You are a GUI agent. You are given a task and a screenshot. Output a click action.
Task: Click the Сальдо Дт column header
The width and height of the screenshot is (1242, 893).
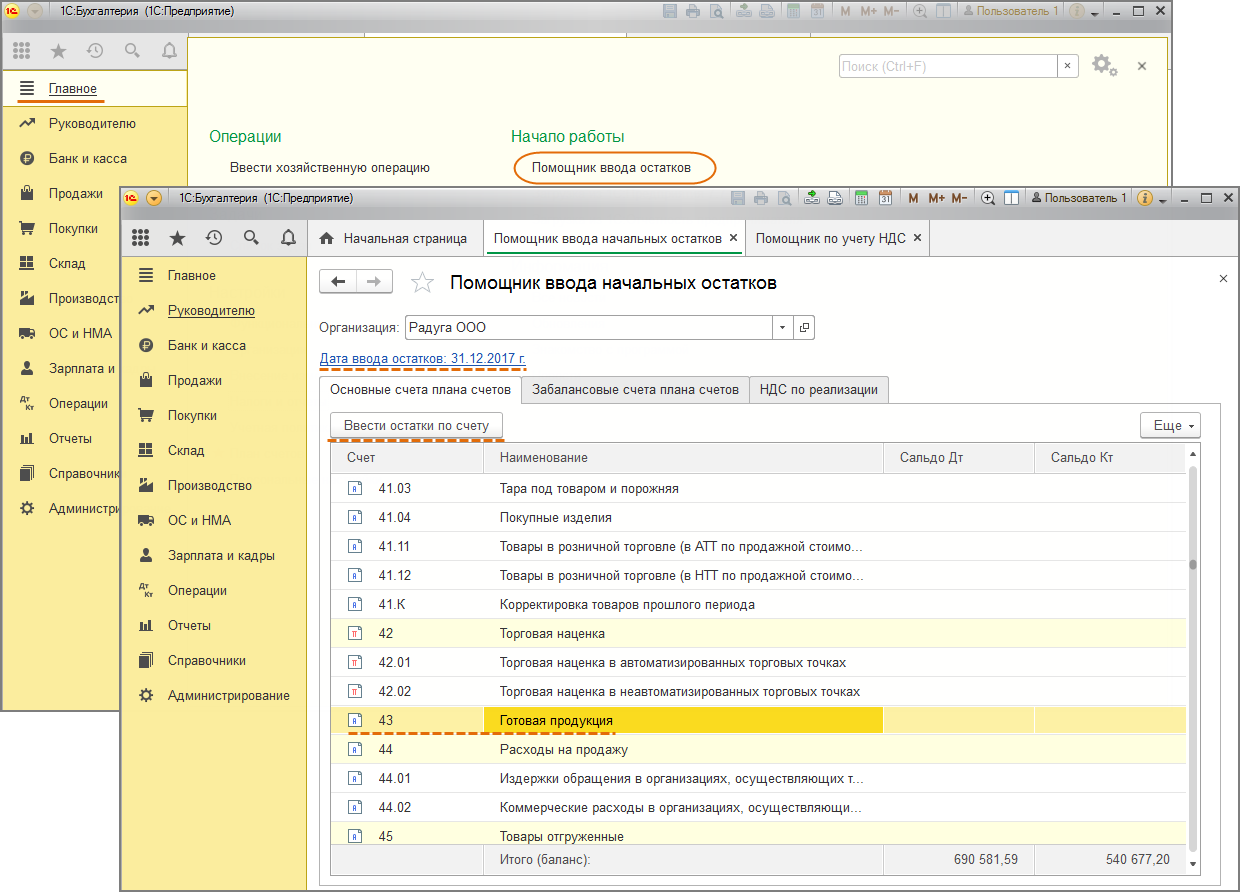[959, 457]
